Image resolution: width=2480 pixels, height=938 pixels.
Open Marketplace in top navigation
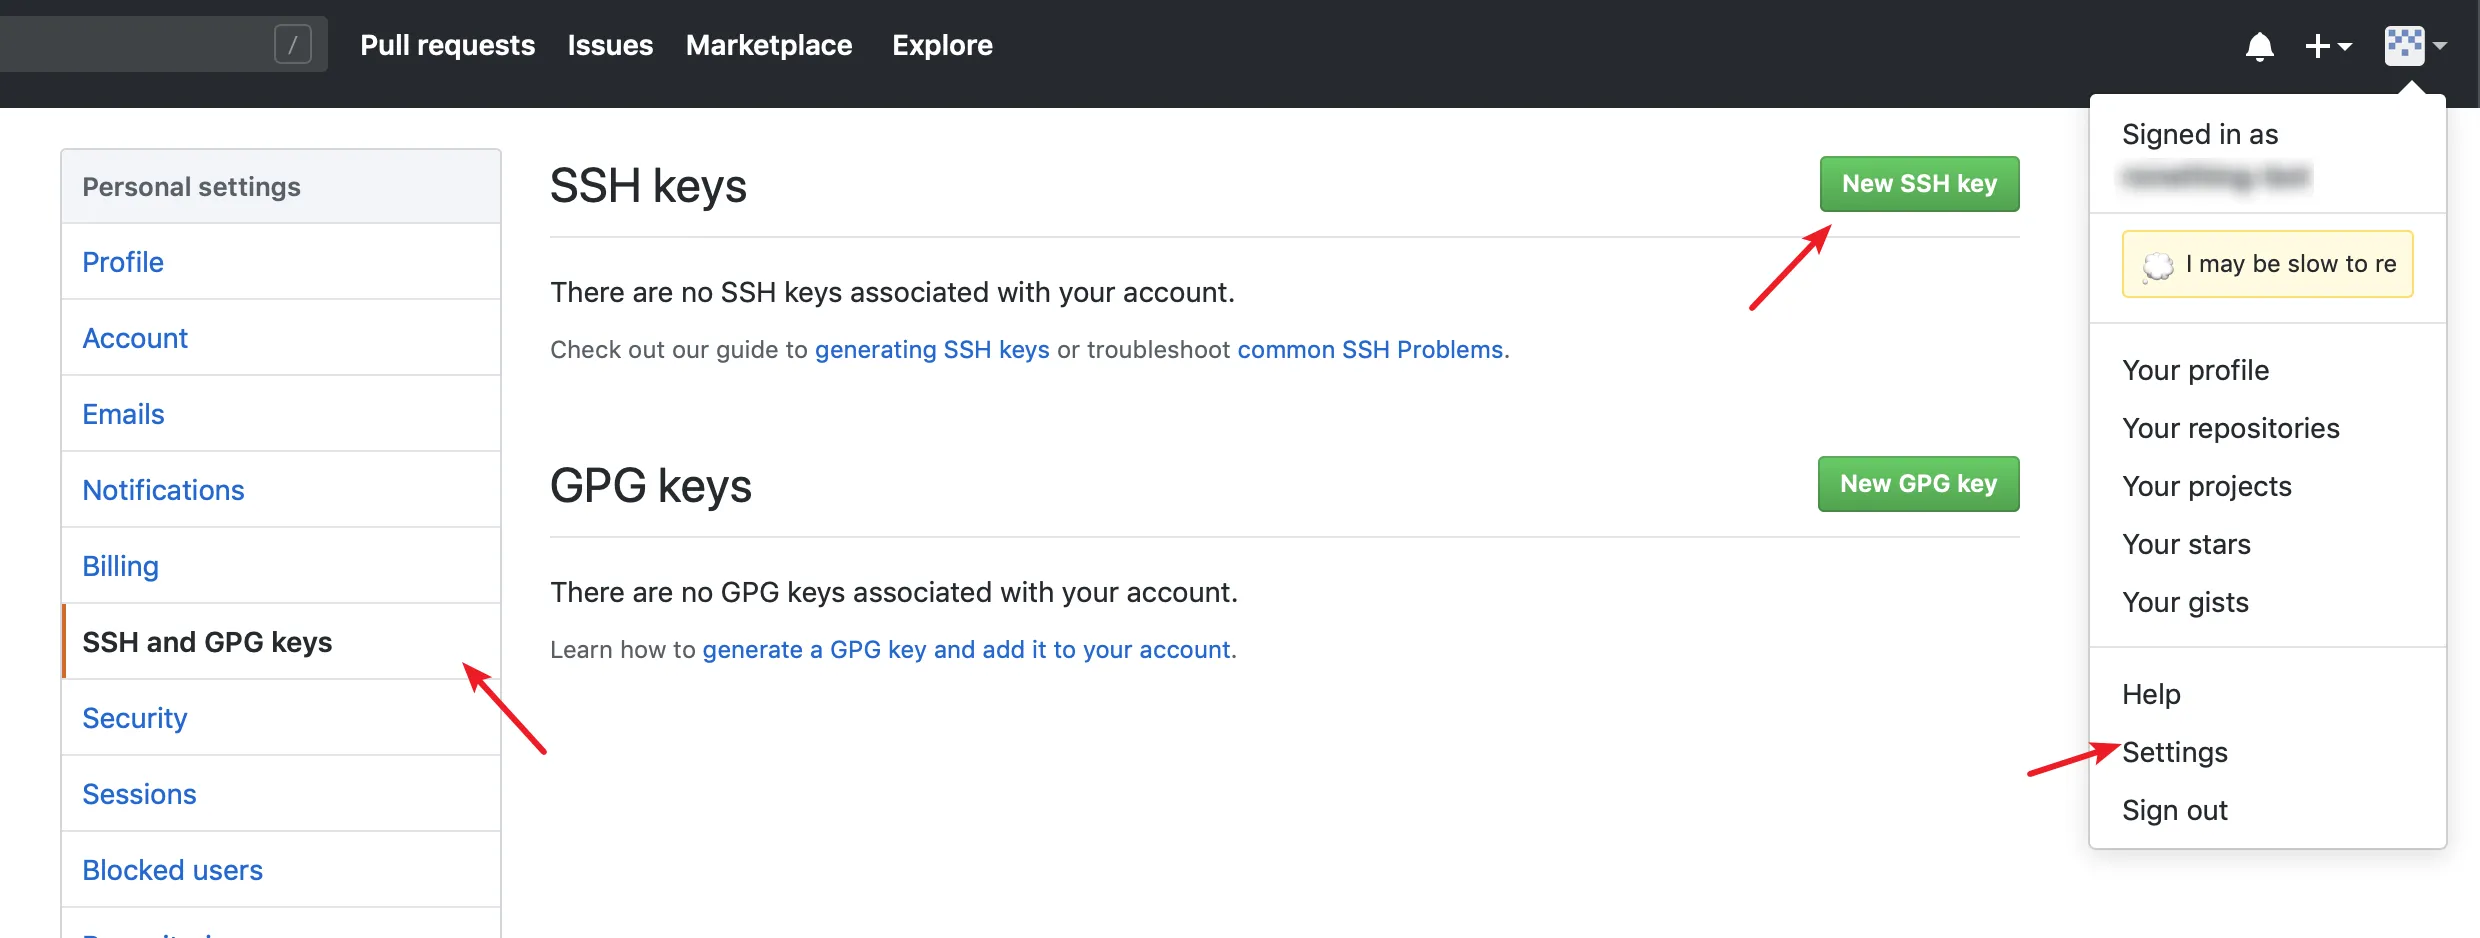(x=769, y=45)
